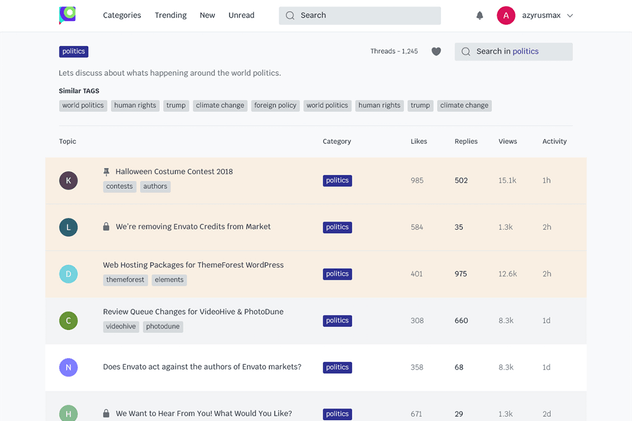Go to Trending threads
This screenshot has height=421, width=632.
click(170, 15)
